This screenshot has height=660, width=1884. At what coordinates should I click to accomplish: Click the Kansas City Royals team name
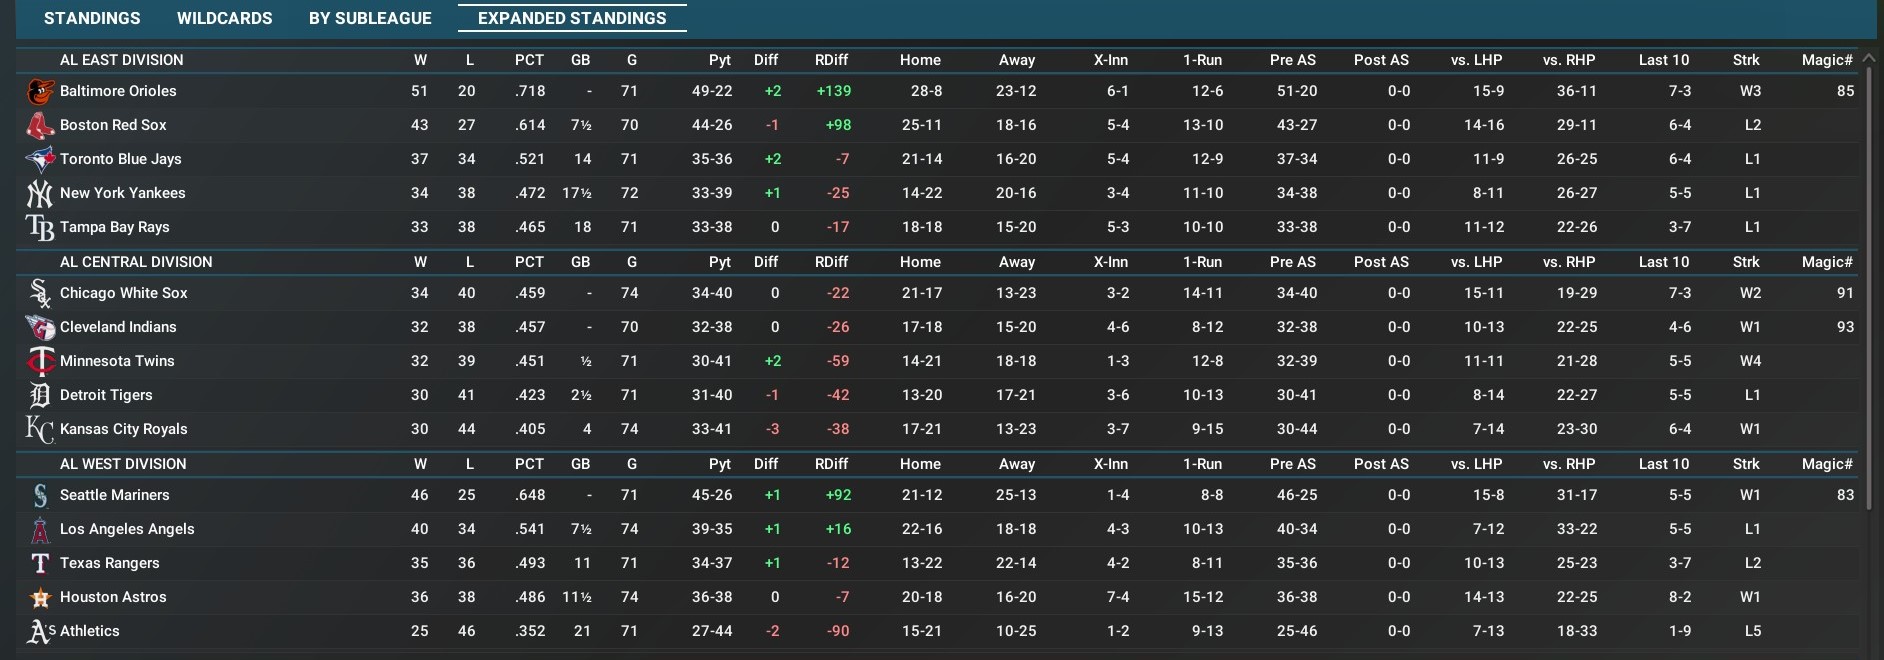point(123,429)
